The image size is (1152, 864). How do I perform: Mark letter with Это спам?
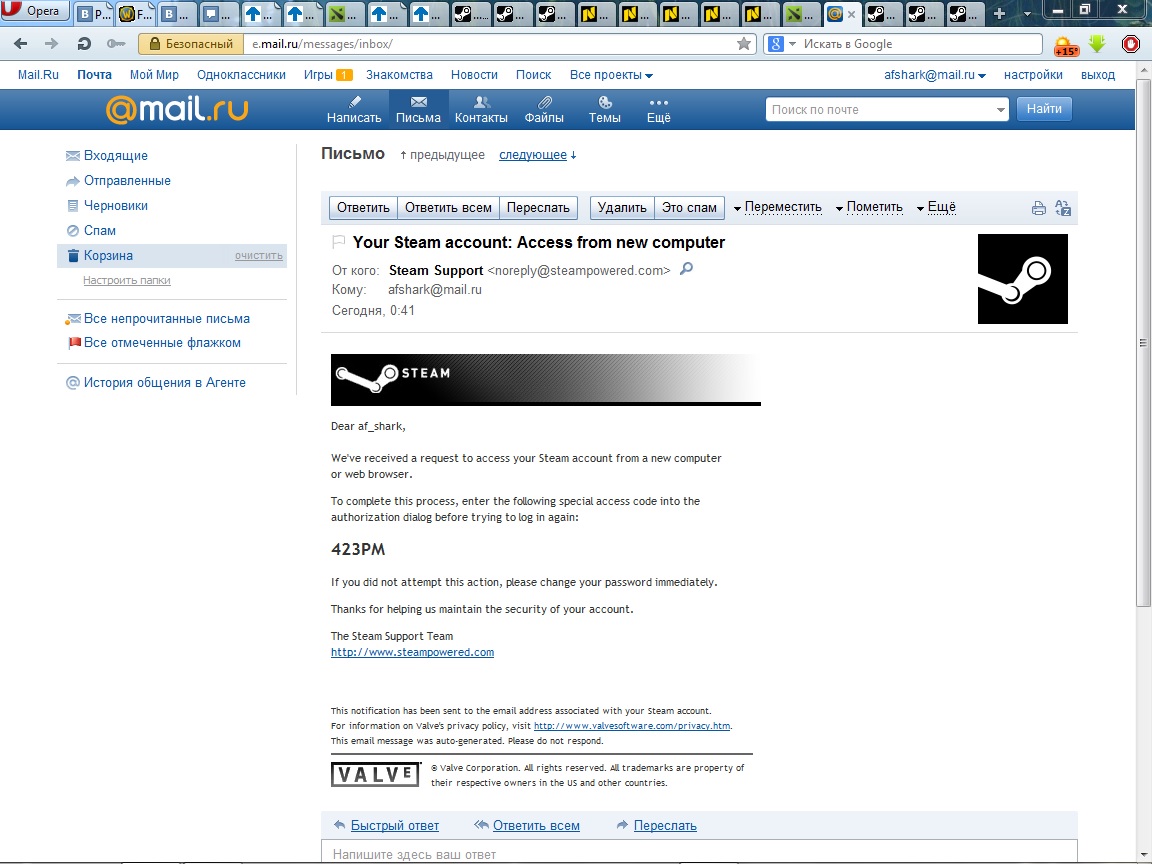[x=689, y=208]
